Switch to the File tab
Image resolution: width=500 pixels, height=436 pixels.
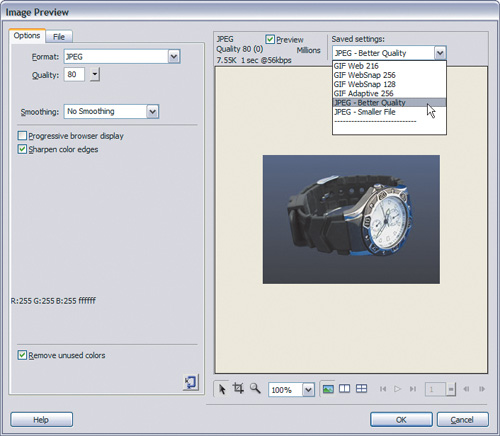coord(59,37)
